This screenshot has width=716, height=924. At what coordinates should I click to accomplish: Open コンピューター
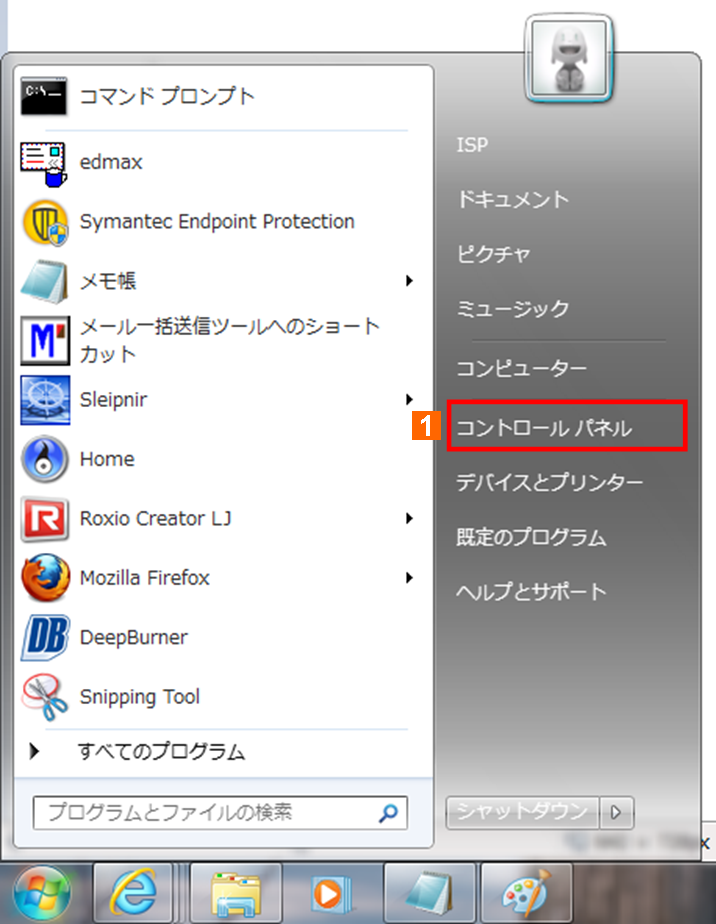click(522, 369)
